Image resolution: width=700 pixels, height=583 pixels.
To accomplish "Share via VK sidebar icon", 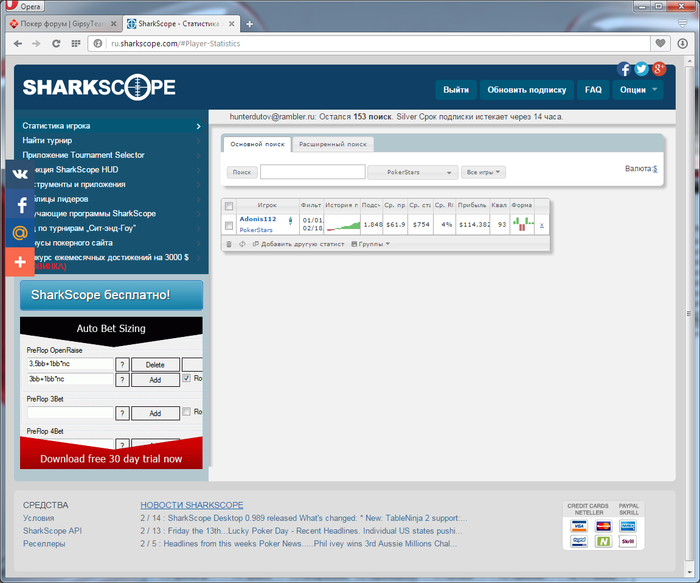I will click(x=20, y=174).
